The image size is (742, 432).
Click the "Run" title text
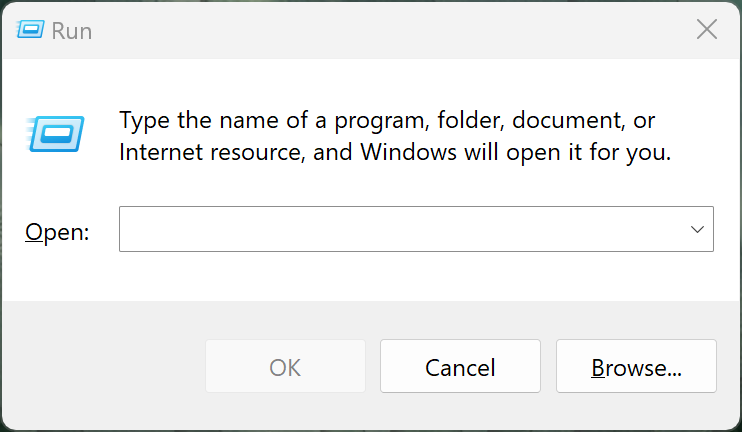72,31
